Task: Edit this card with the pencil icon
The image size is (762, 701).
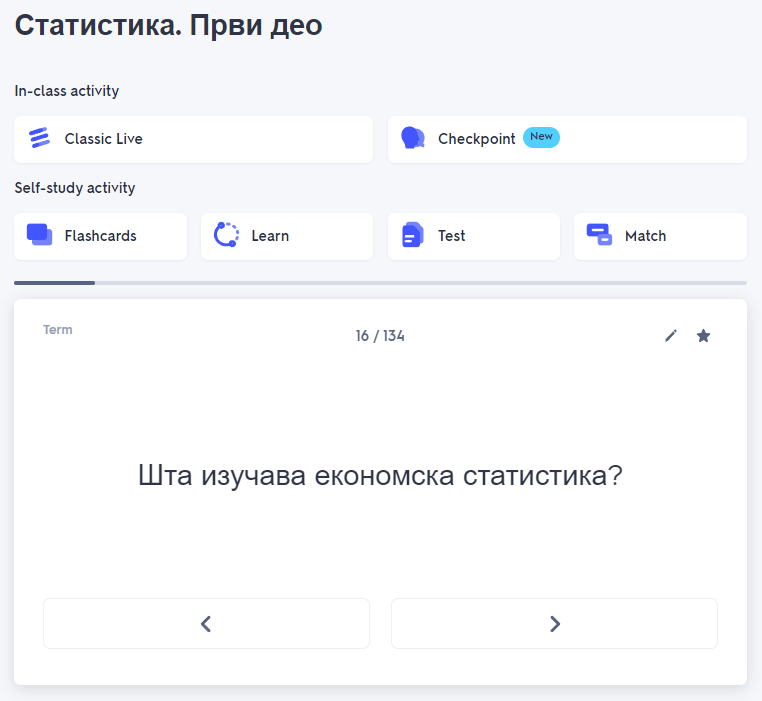Action: coord(671,336)
